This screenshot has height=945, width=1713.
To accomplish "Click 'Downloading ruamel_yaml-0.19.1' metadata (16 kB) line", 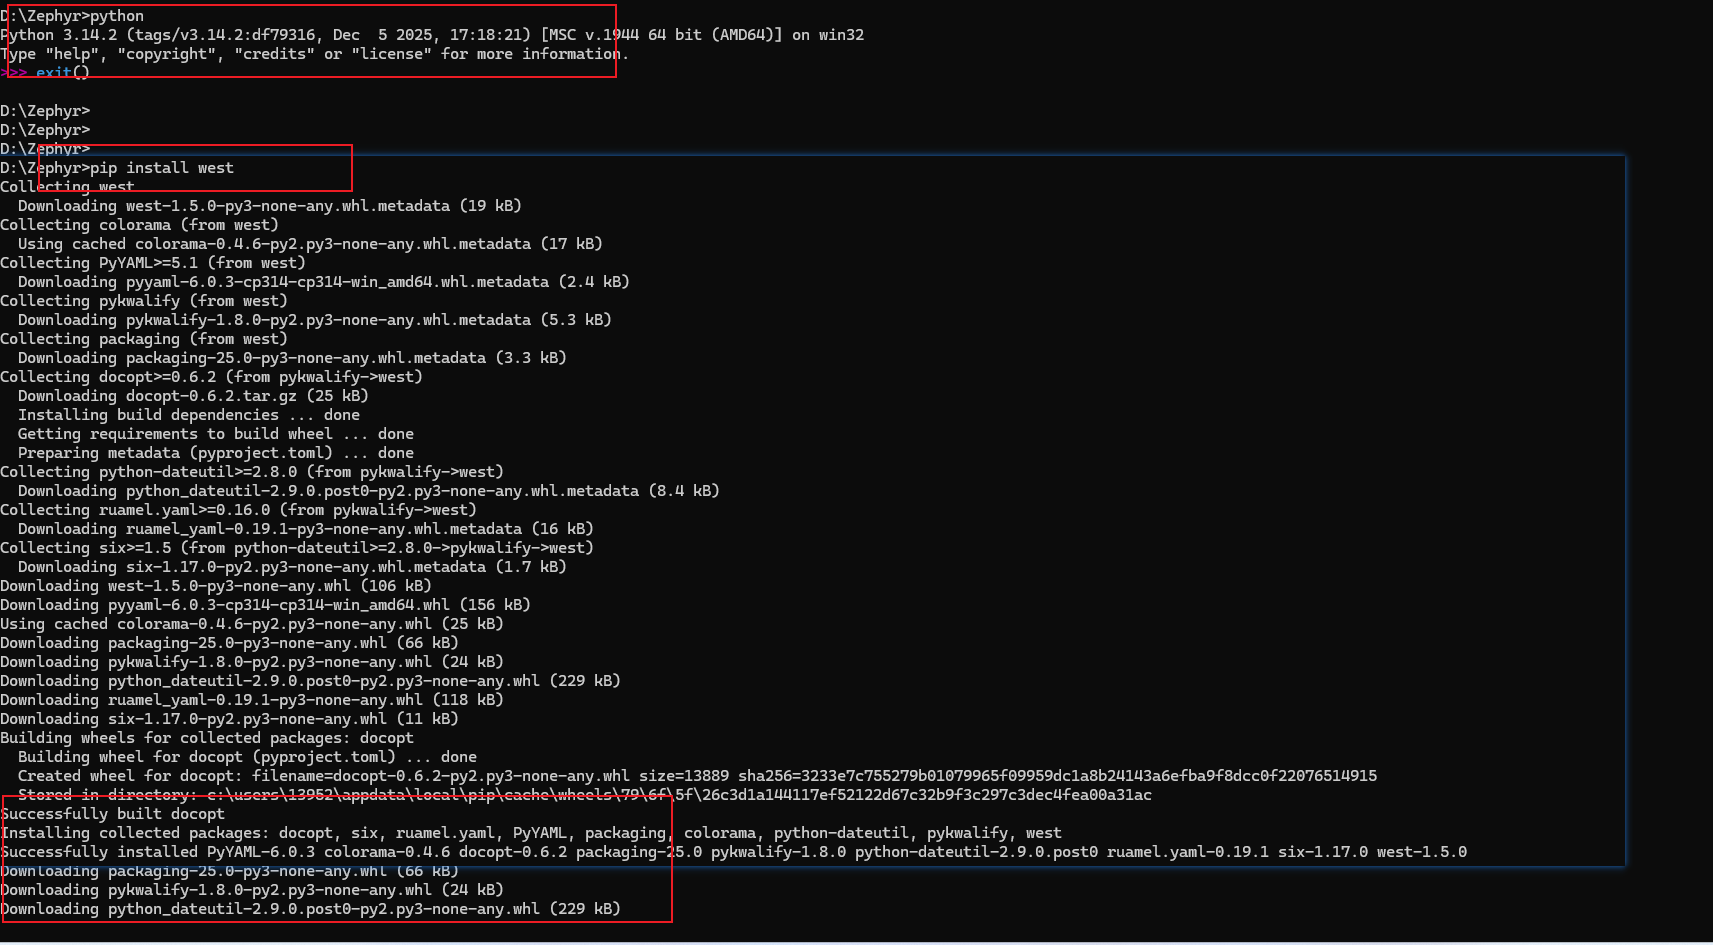I will (x=306, y=529).
